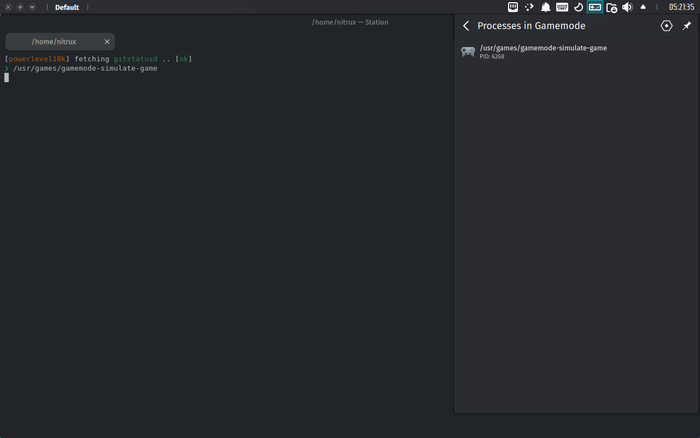Click the clock showing 05:21:35
The image size is (700, 438).
pyautogui.click(x=681, y=7)
